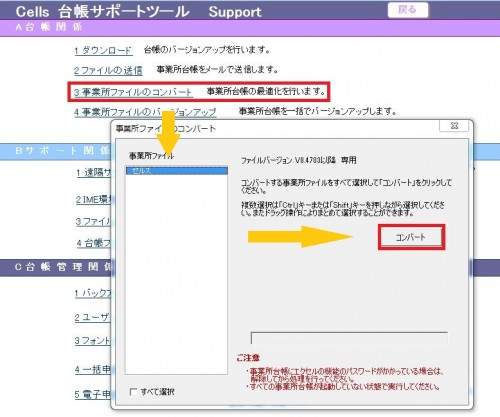This screenshot has height=417, width=500.
Task: Select セルス in the 事業所ファイル list
Action: point(177,171)
